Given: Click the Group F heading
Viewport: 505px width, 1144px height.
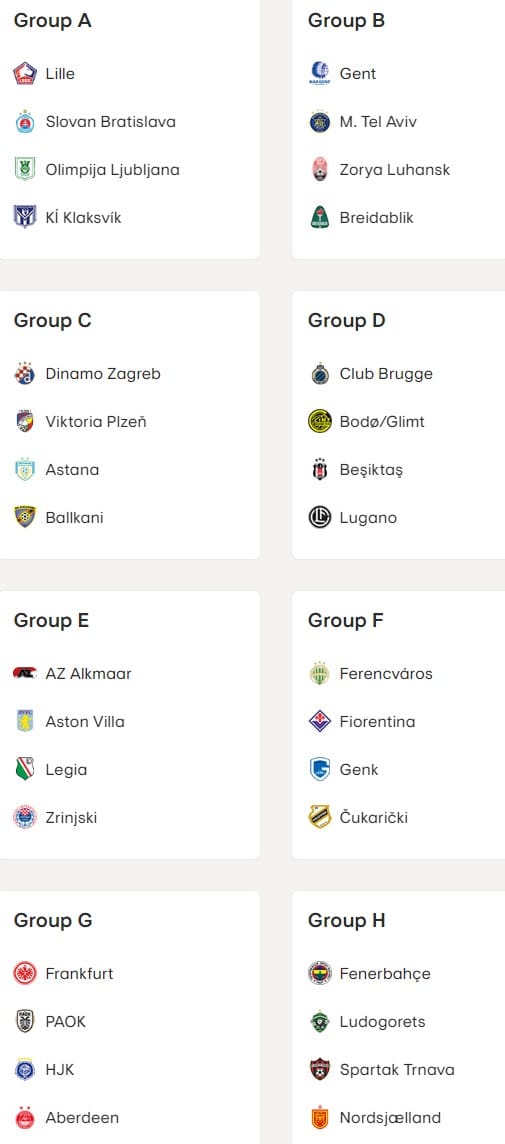Looking at the screenshot, I should [346, 620].
